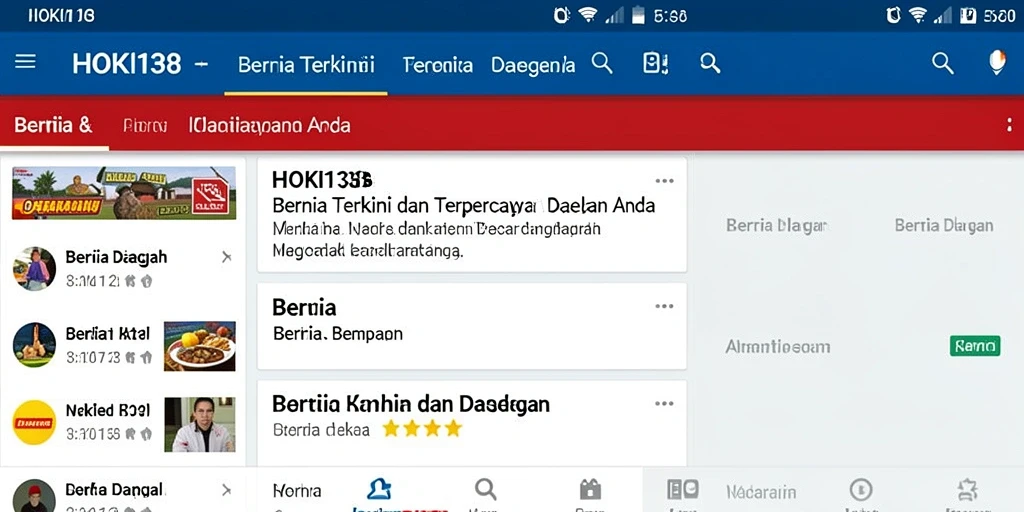Click the Ndarairin label at the bottom

coord(761,492)
